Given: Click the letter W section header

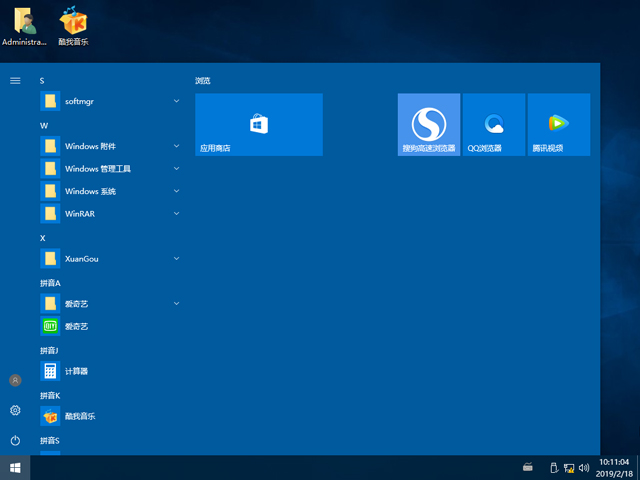Looking at the screenshot, I should click(44, 125).
